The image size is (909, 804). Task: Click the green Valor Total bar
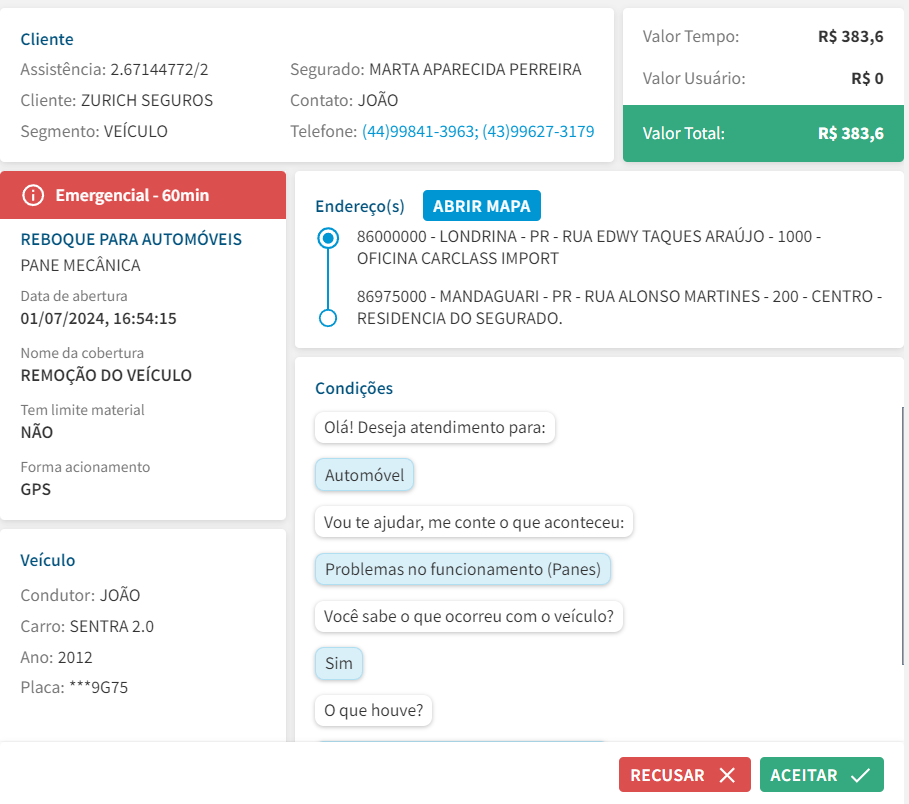(x=763, y=134)
